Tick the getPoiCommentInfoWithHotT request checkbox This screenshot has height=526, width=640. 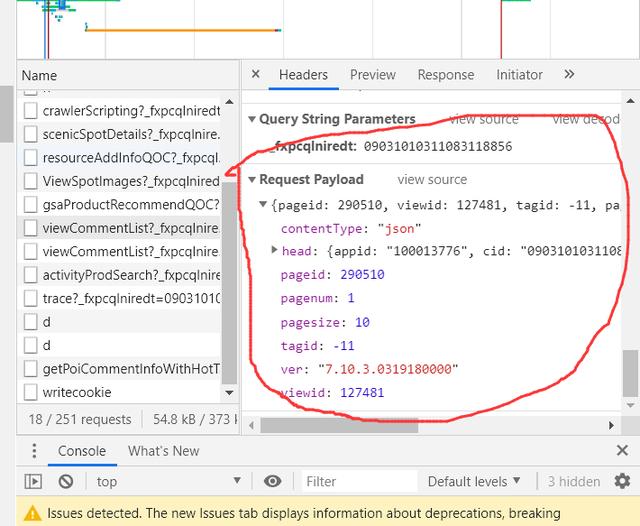[x=31, y=368]
